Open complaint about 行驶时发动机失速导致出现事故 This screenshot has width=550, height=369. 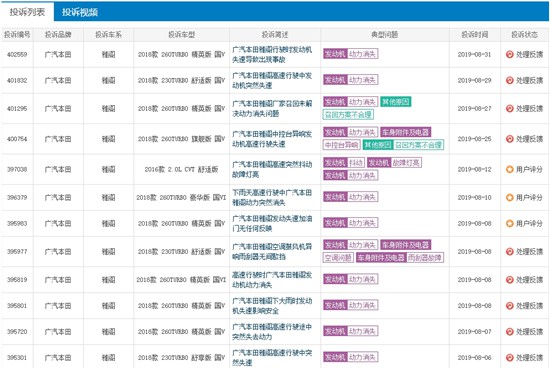pos(272,54)
